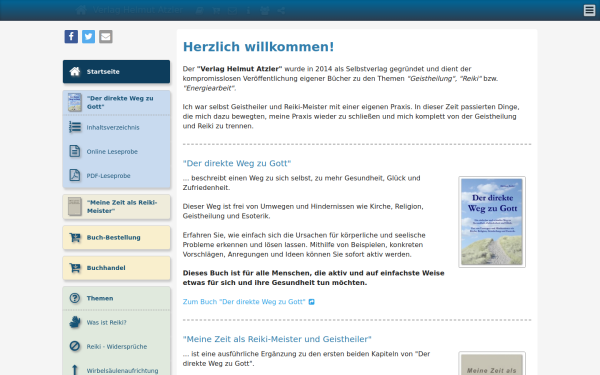600x375 pixels.
Task: Click the question mark icon beside Themen
Action: coord(75,298)
